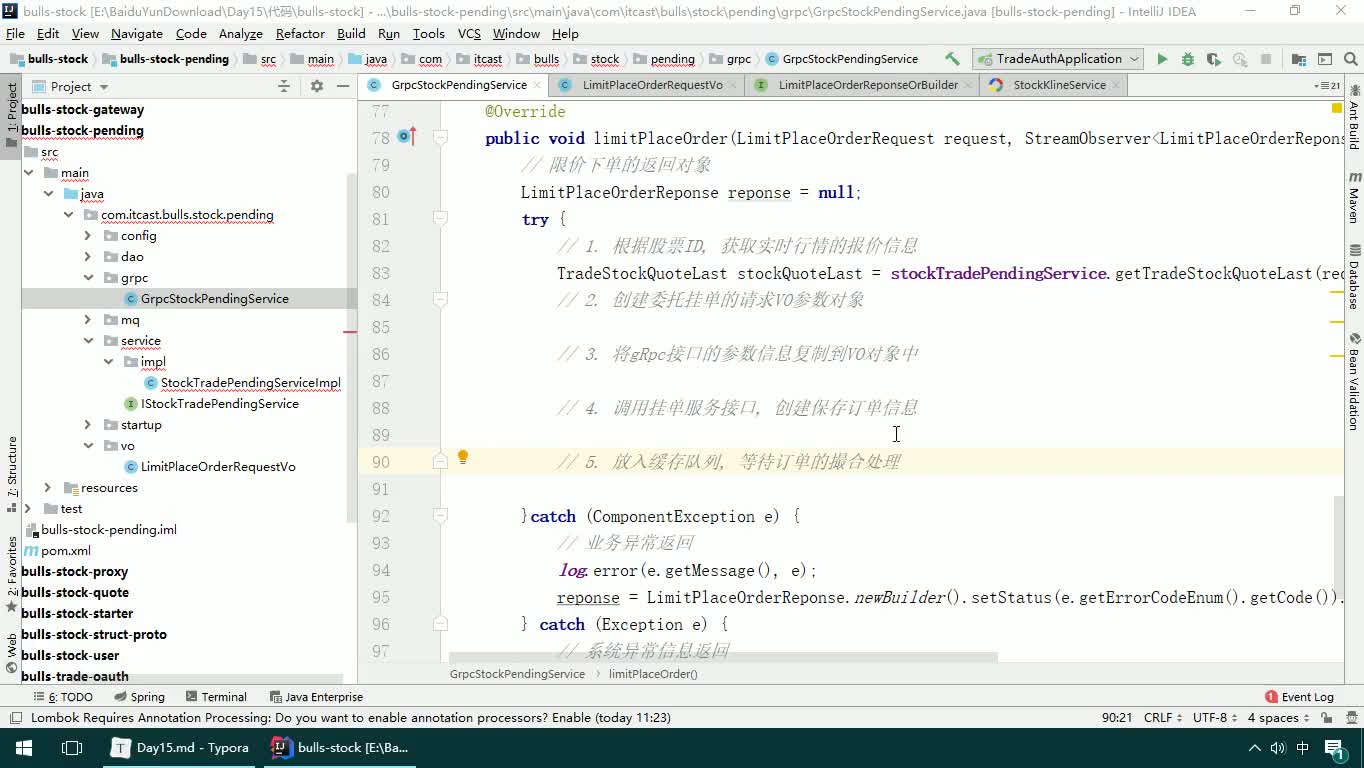The width and height of the screenshot is (1364, 768).
Task: Open the Navigate menu
Action: [137, 33]
